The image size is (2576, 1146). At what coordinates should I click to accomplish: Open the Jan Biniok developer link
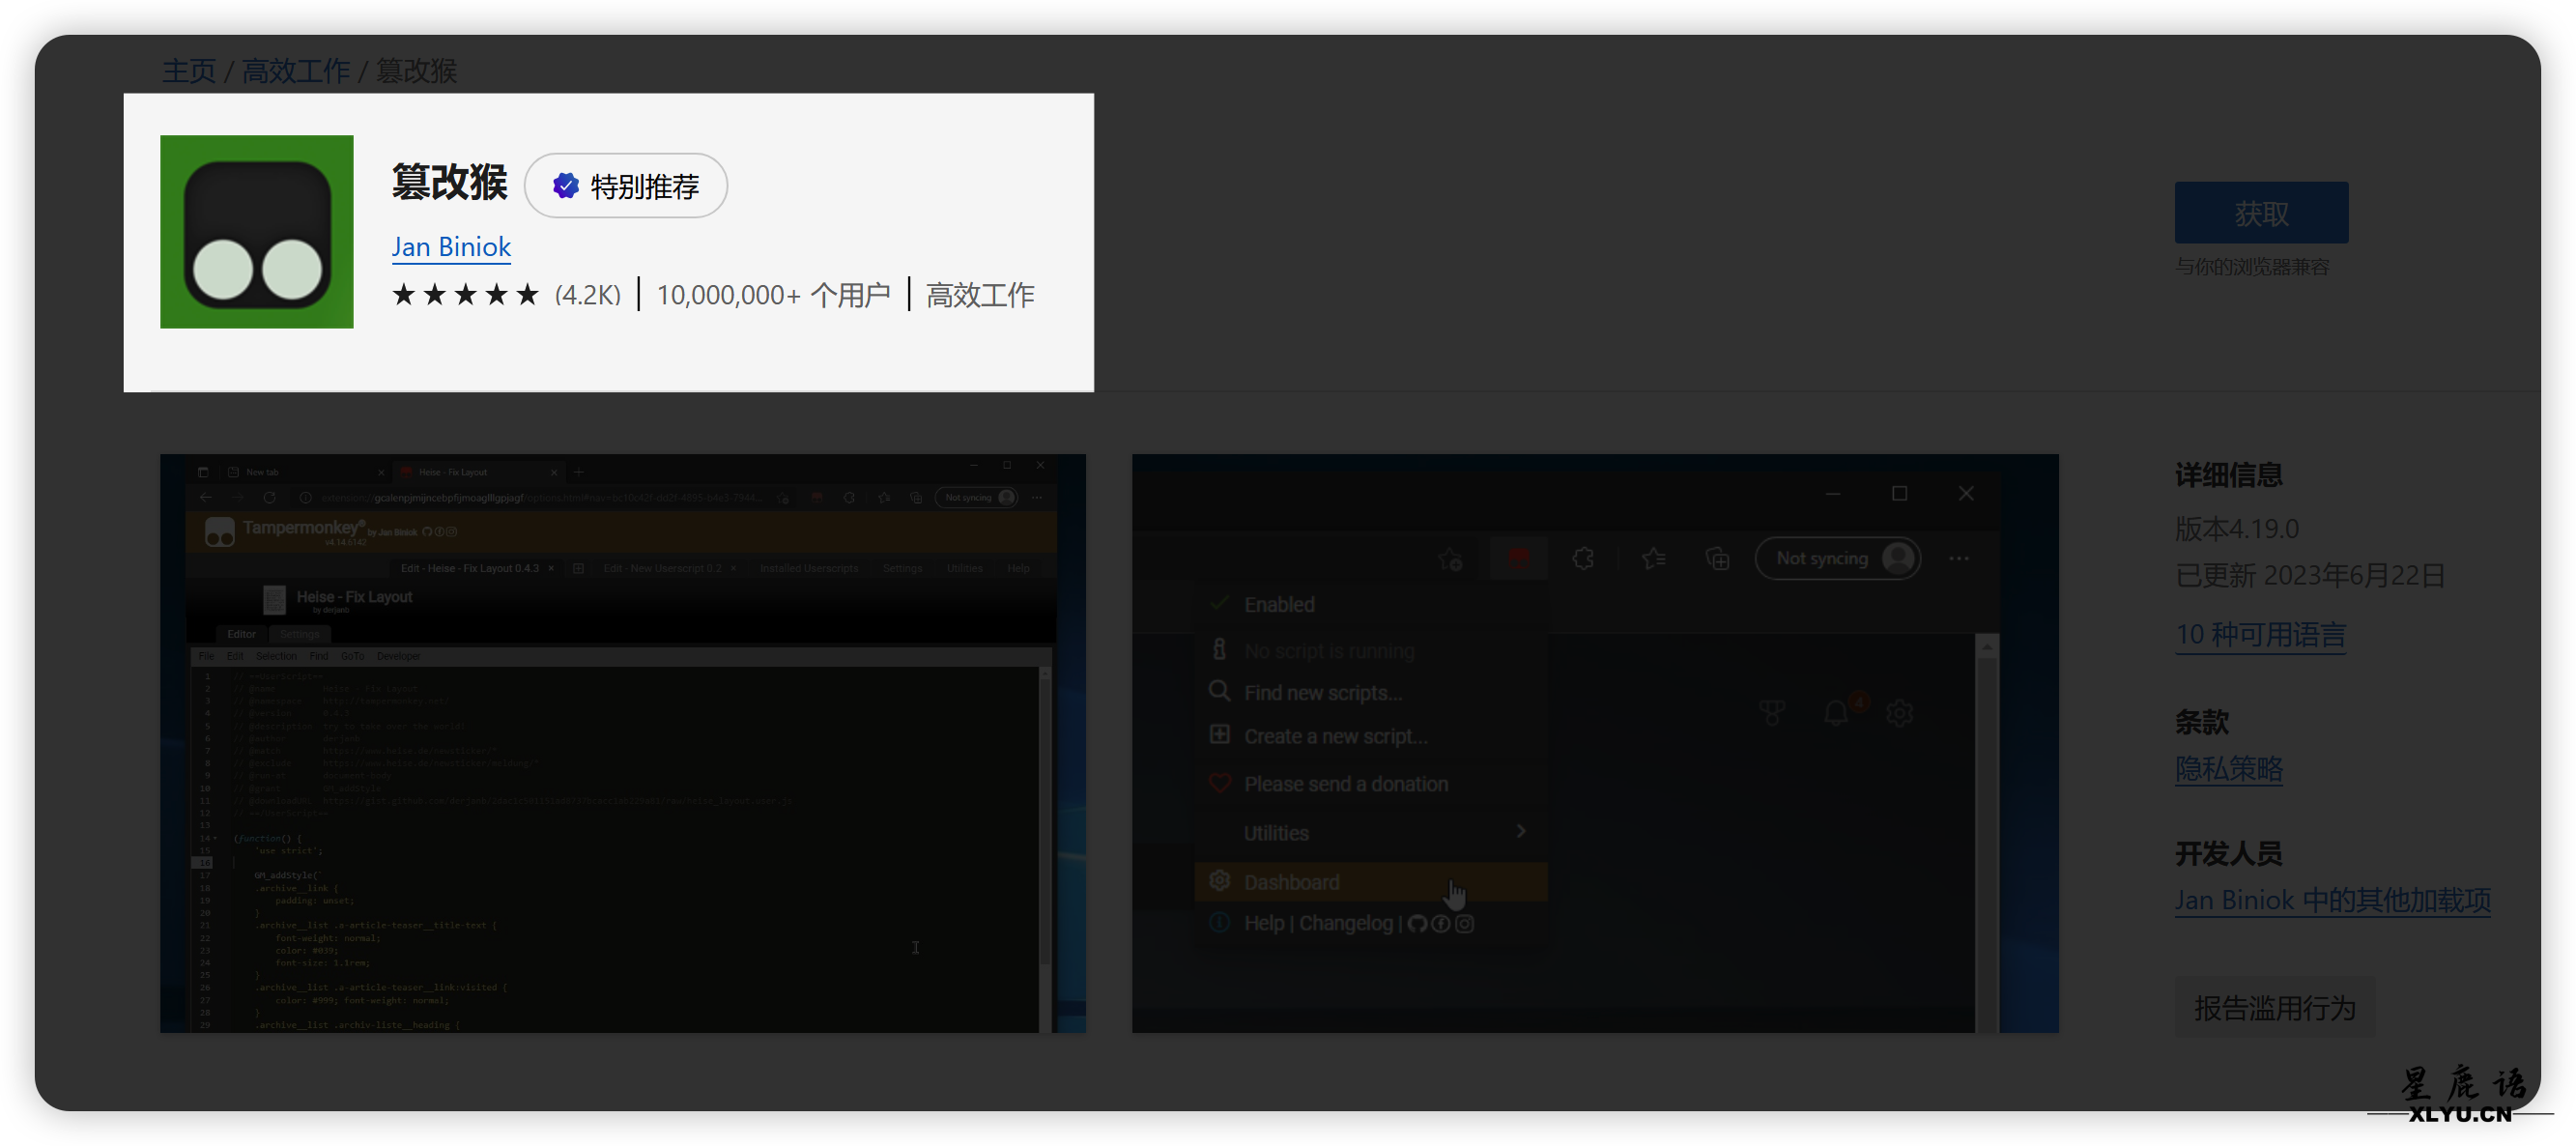pos(451,247)
